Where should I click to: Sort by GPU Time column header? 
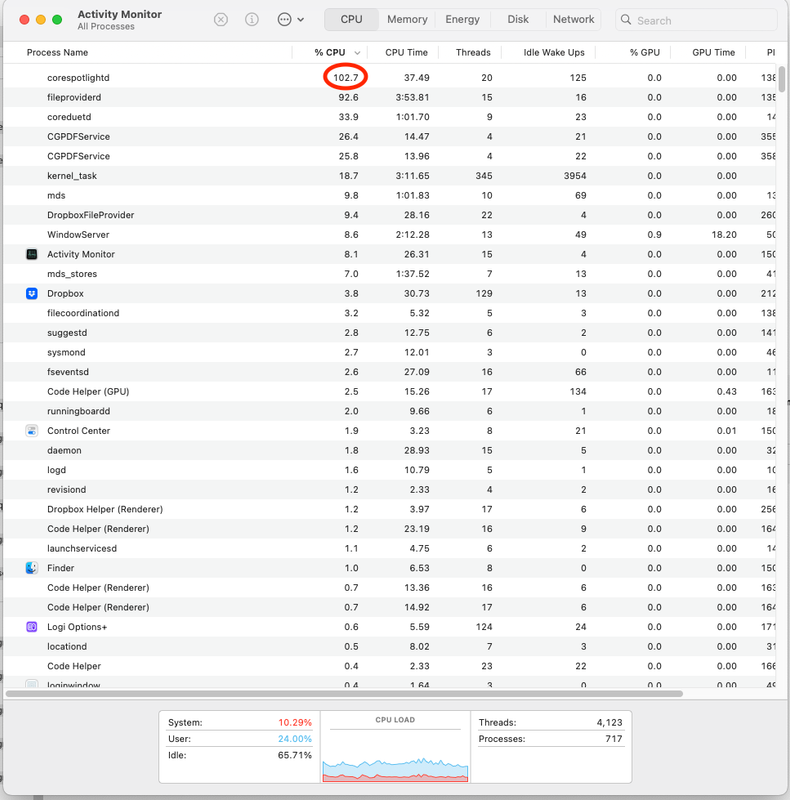(x=713, y=53)
